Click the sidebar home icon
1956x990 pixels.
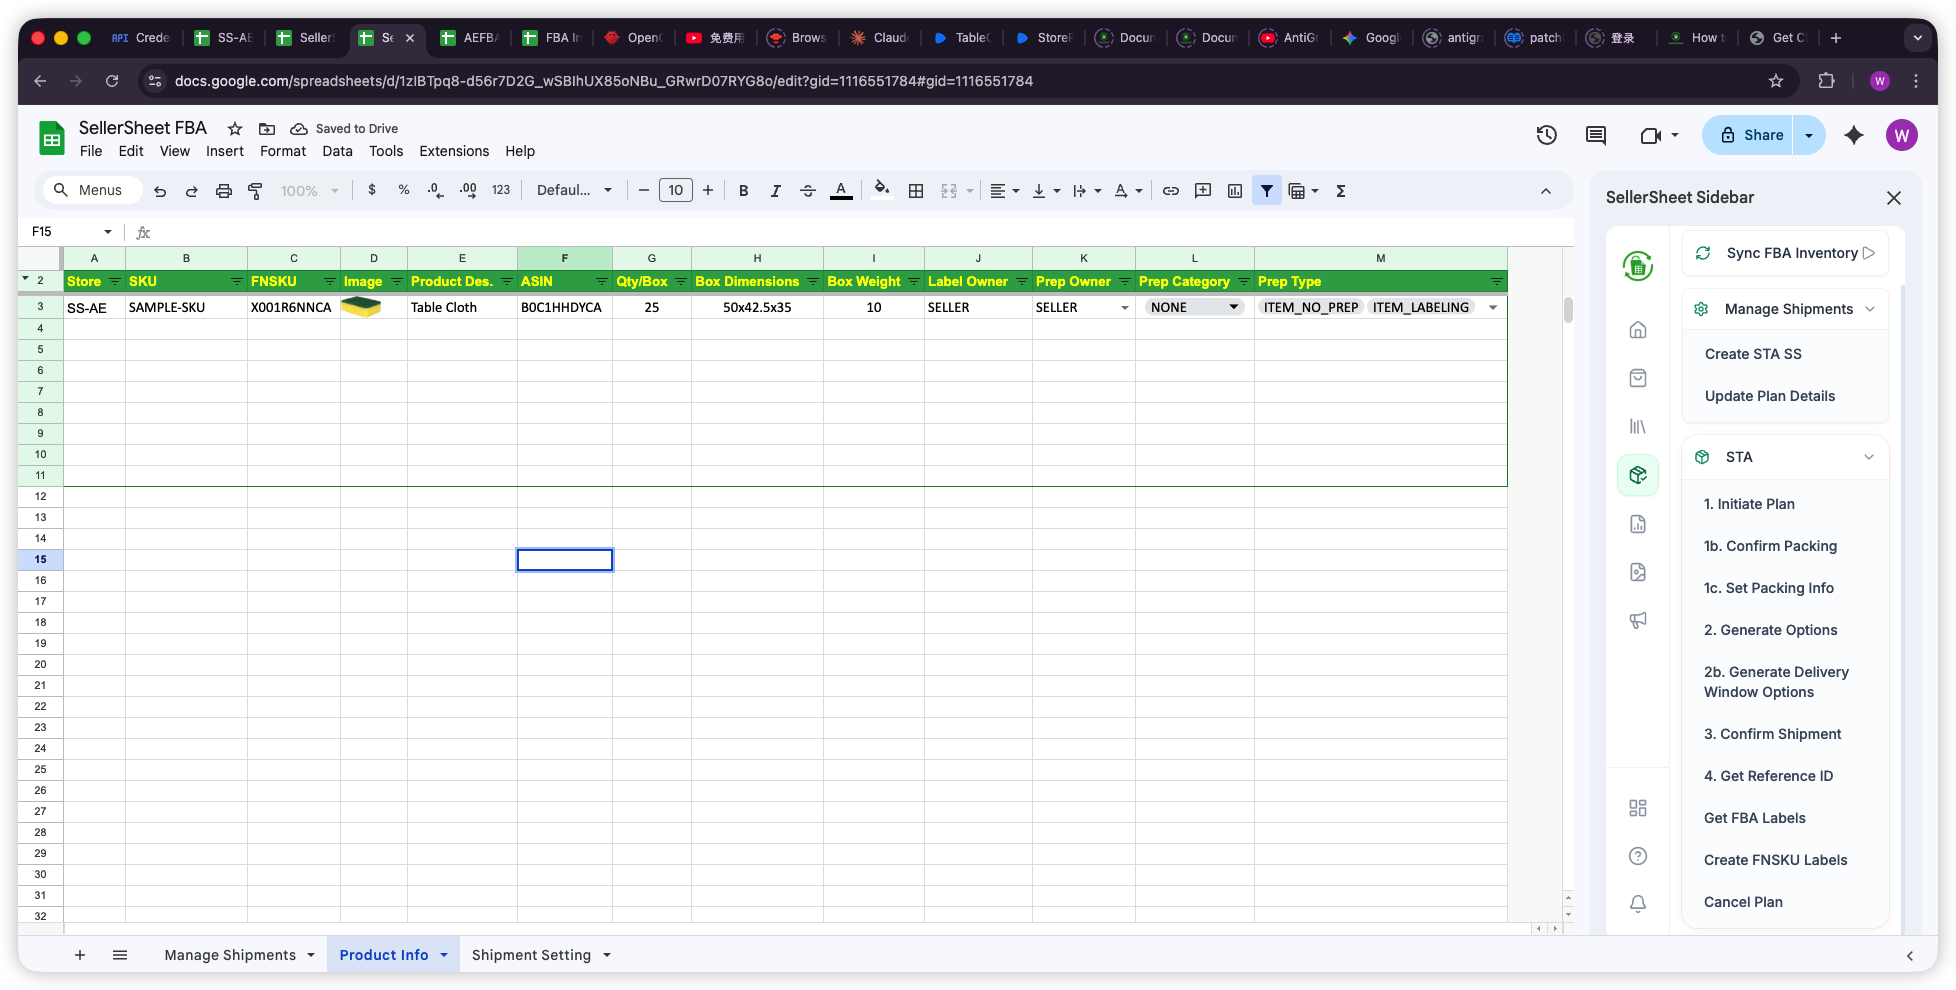coord(1637,330)
